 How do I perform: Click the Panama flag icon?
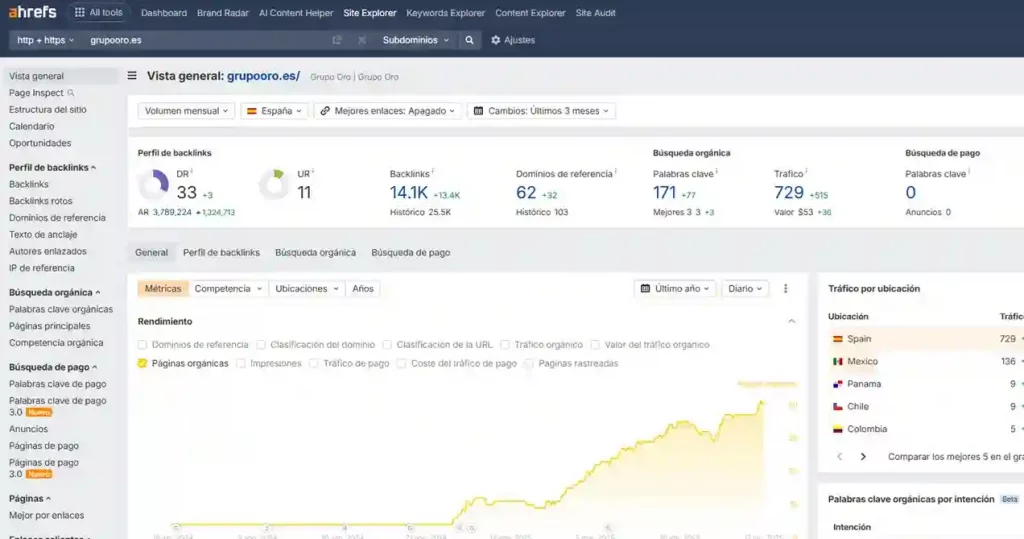pos(837,384)
